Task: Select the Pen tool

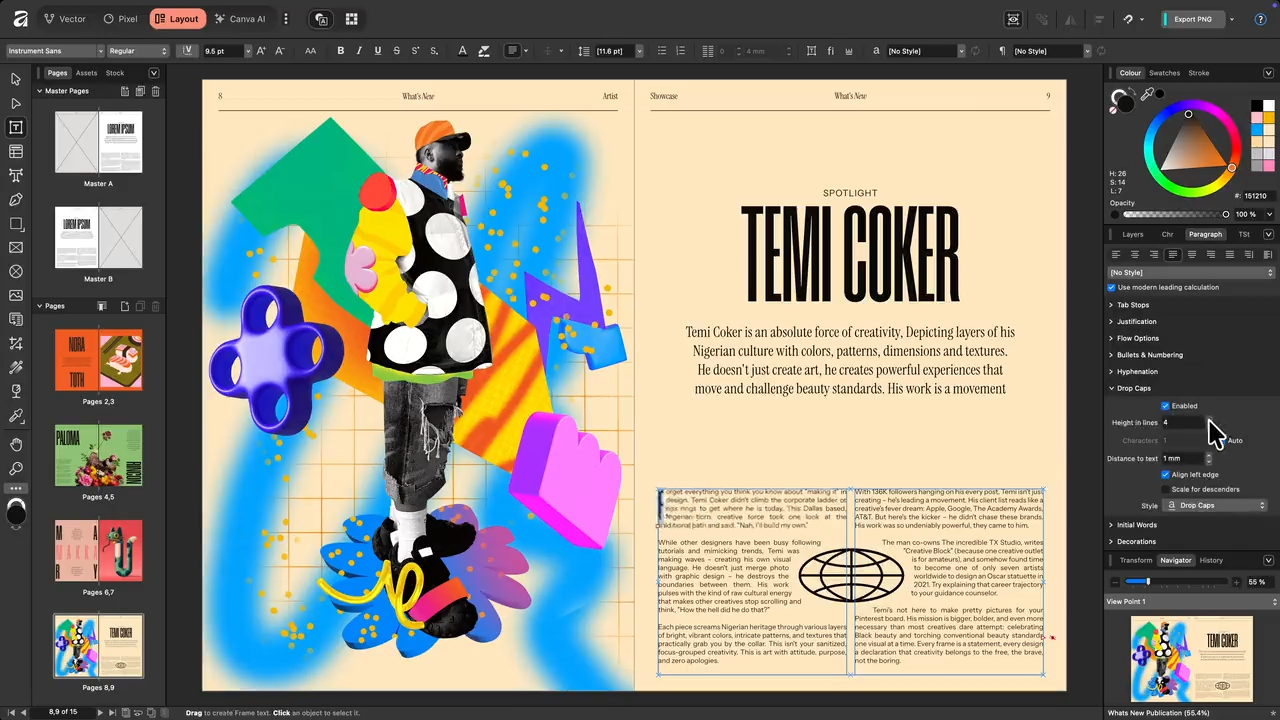Action: click(x=15, y=200)
